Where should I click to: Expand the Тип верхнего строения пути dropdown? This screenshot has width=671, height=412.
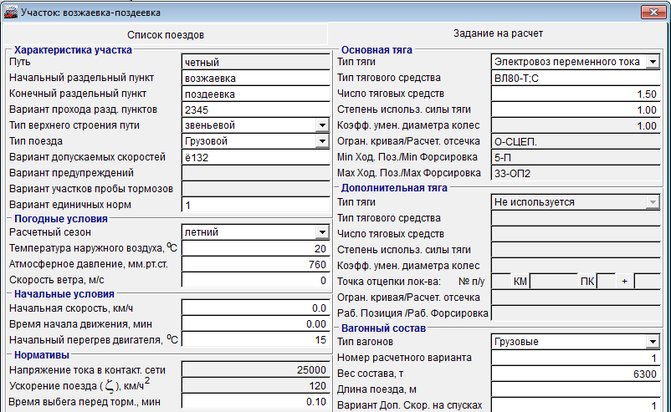pyautogui.click(x=321, y=125)
